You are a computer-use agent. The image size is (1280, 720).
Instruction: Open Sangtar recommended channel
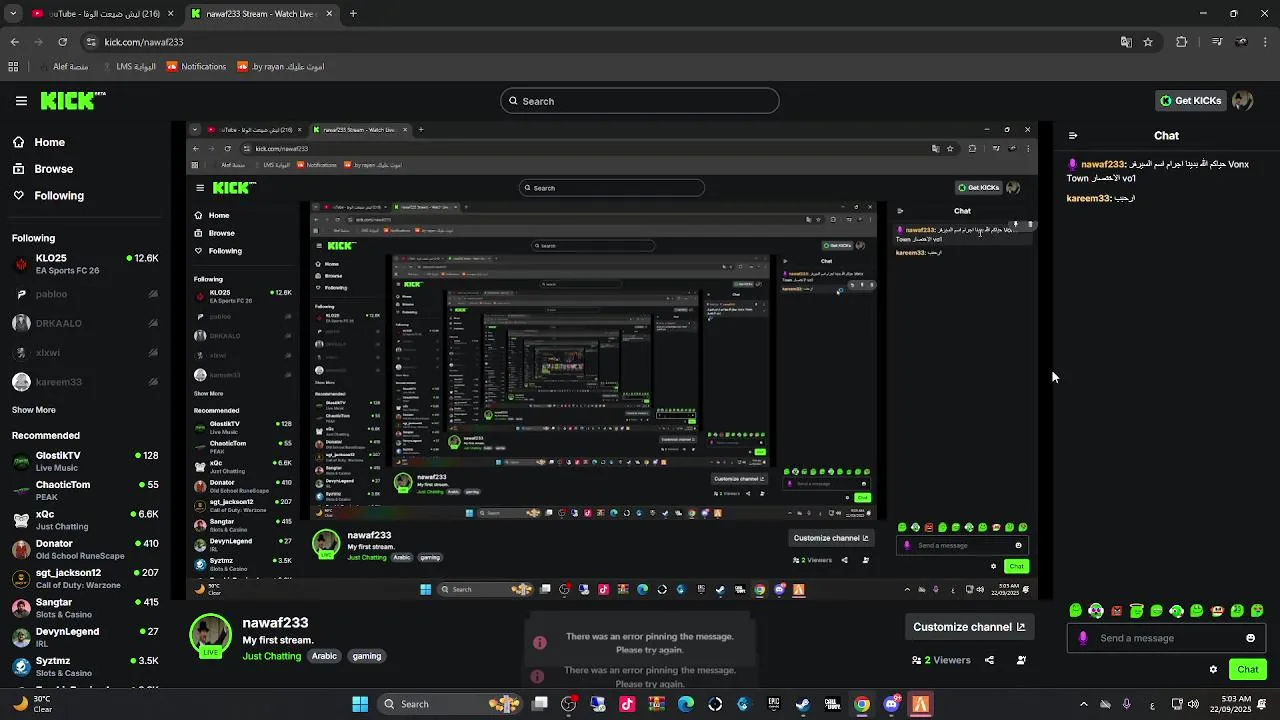pos(84,608)
